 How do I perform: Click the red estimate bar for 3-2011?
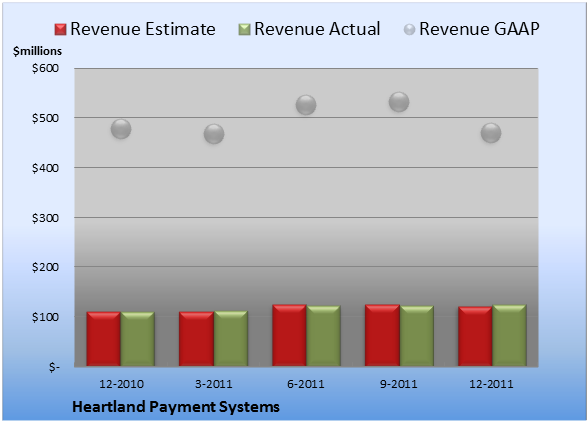(196, 339)
